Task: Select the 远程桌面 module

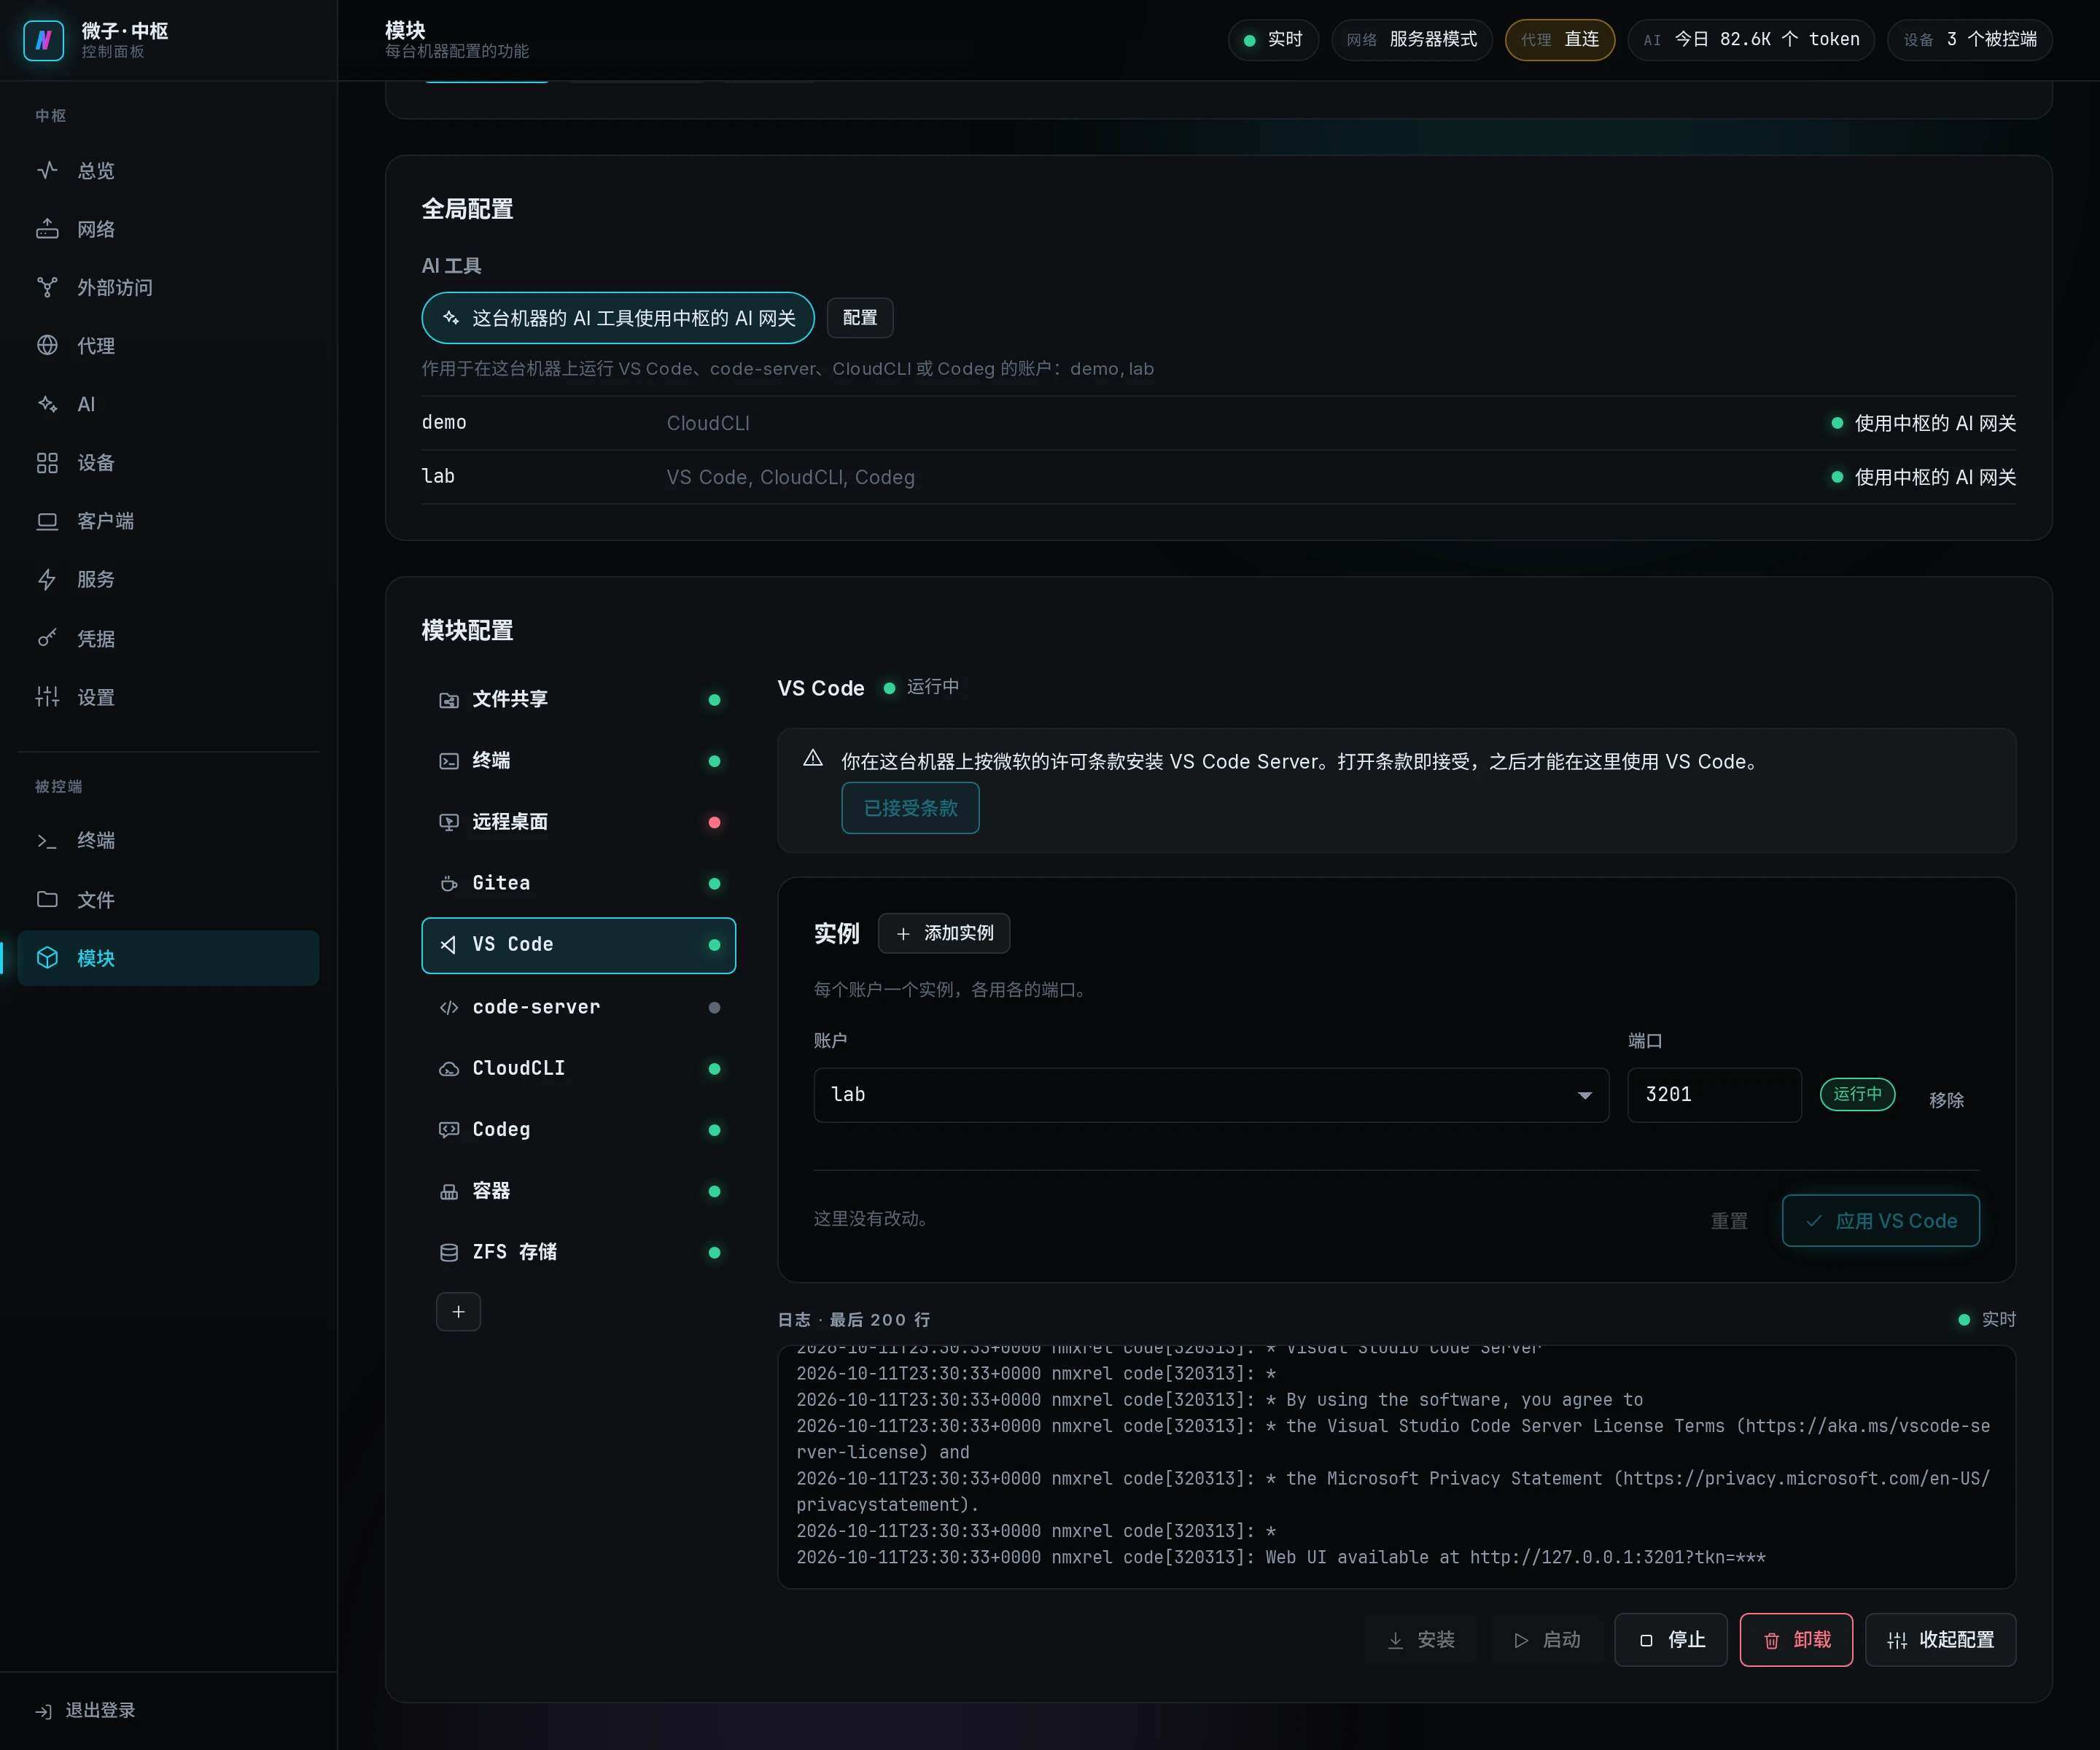Action: point(579,822)
